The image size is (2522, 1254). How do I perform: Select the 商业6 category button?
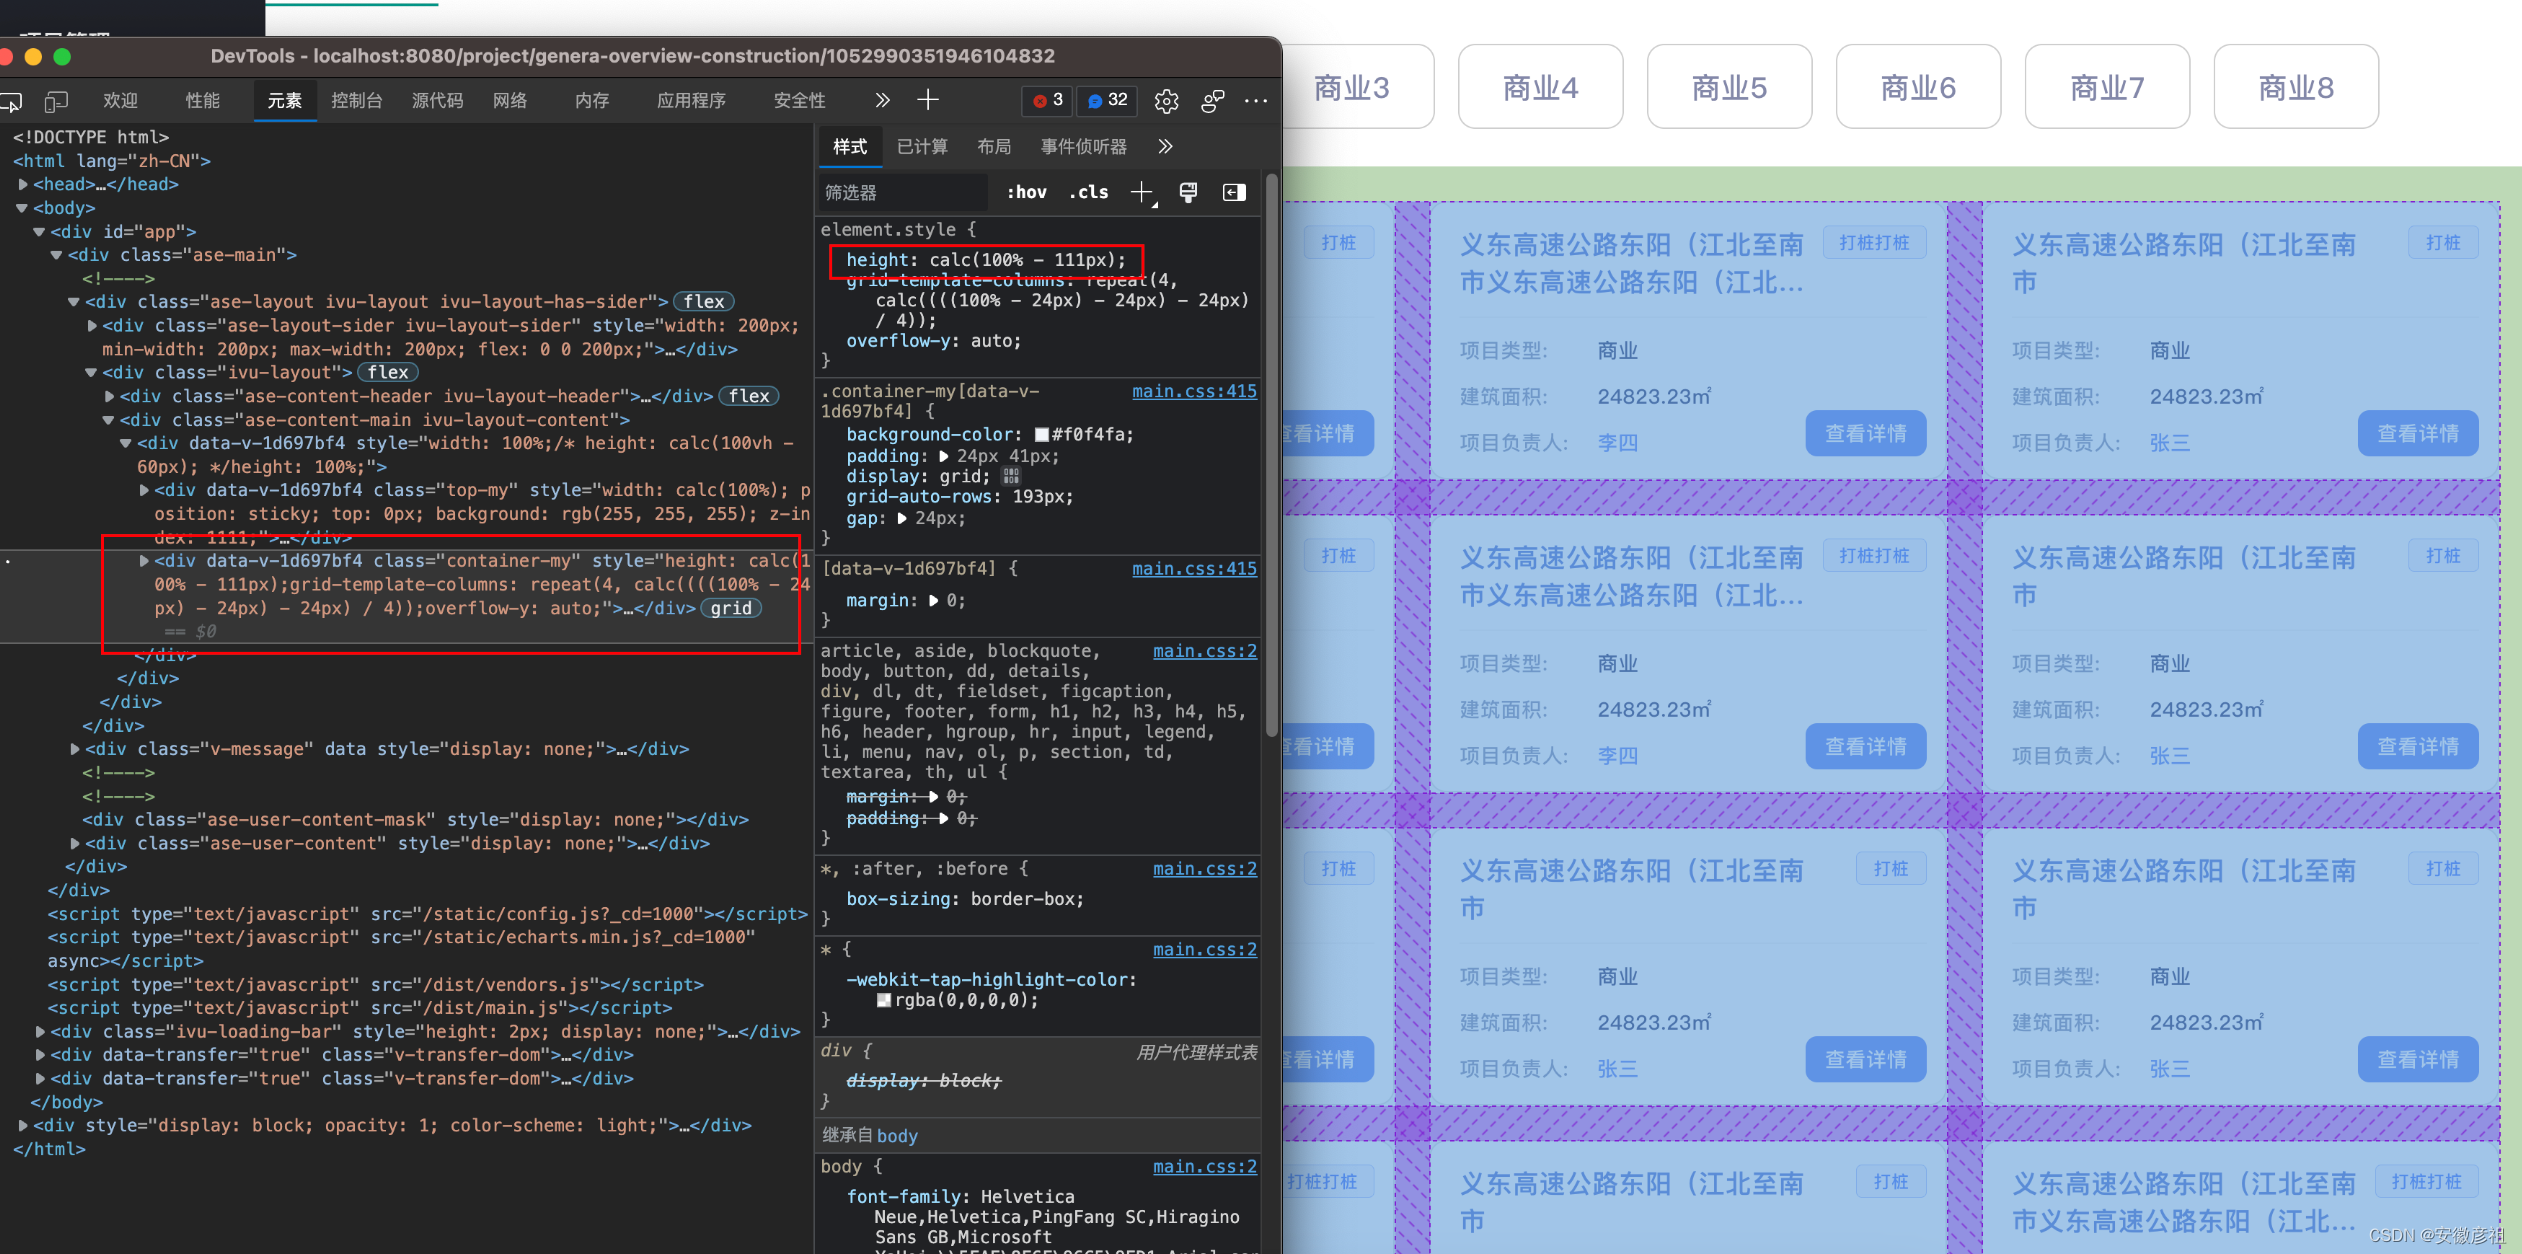(x=1918, y=87)
